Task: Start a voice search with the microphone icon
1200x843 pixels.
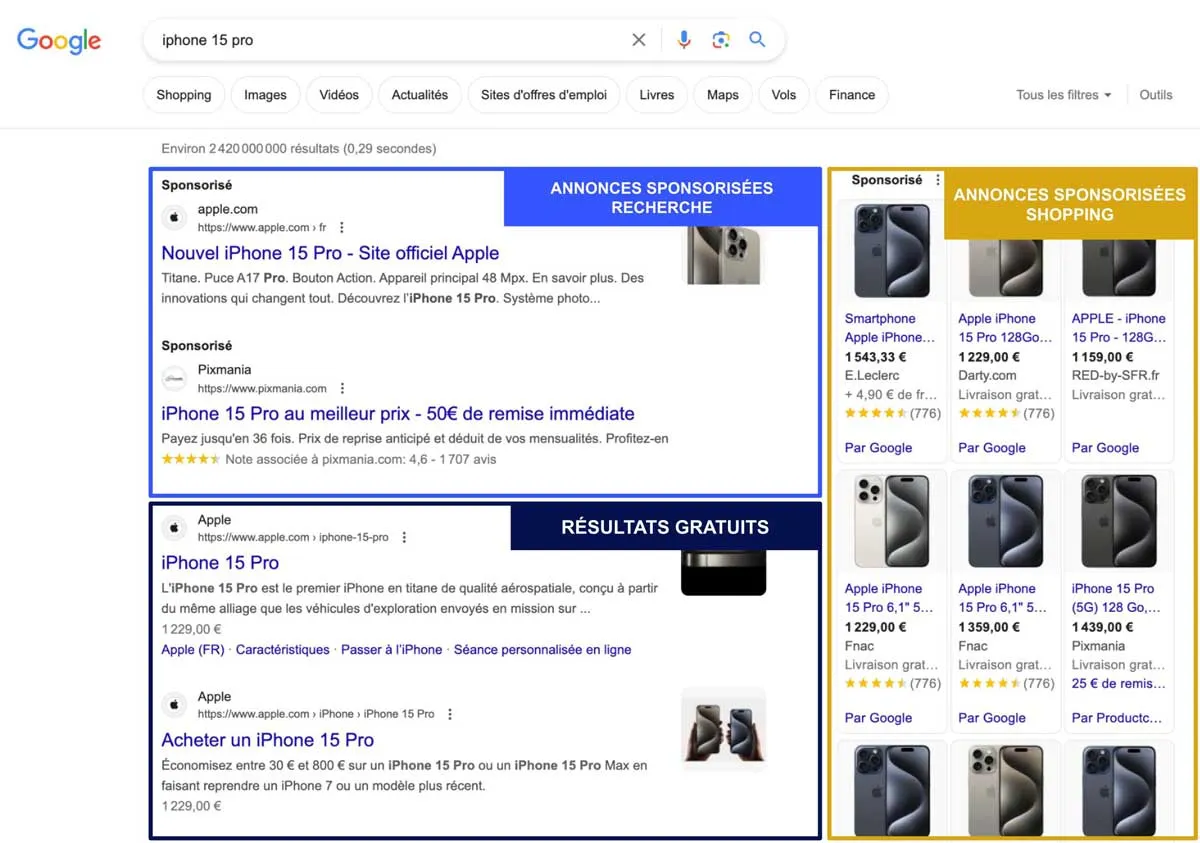Action: point(684,39)
